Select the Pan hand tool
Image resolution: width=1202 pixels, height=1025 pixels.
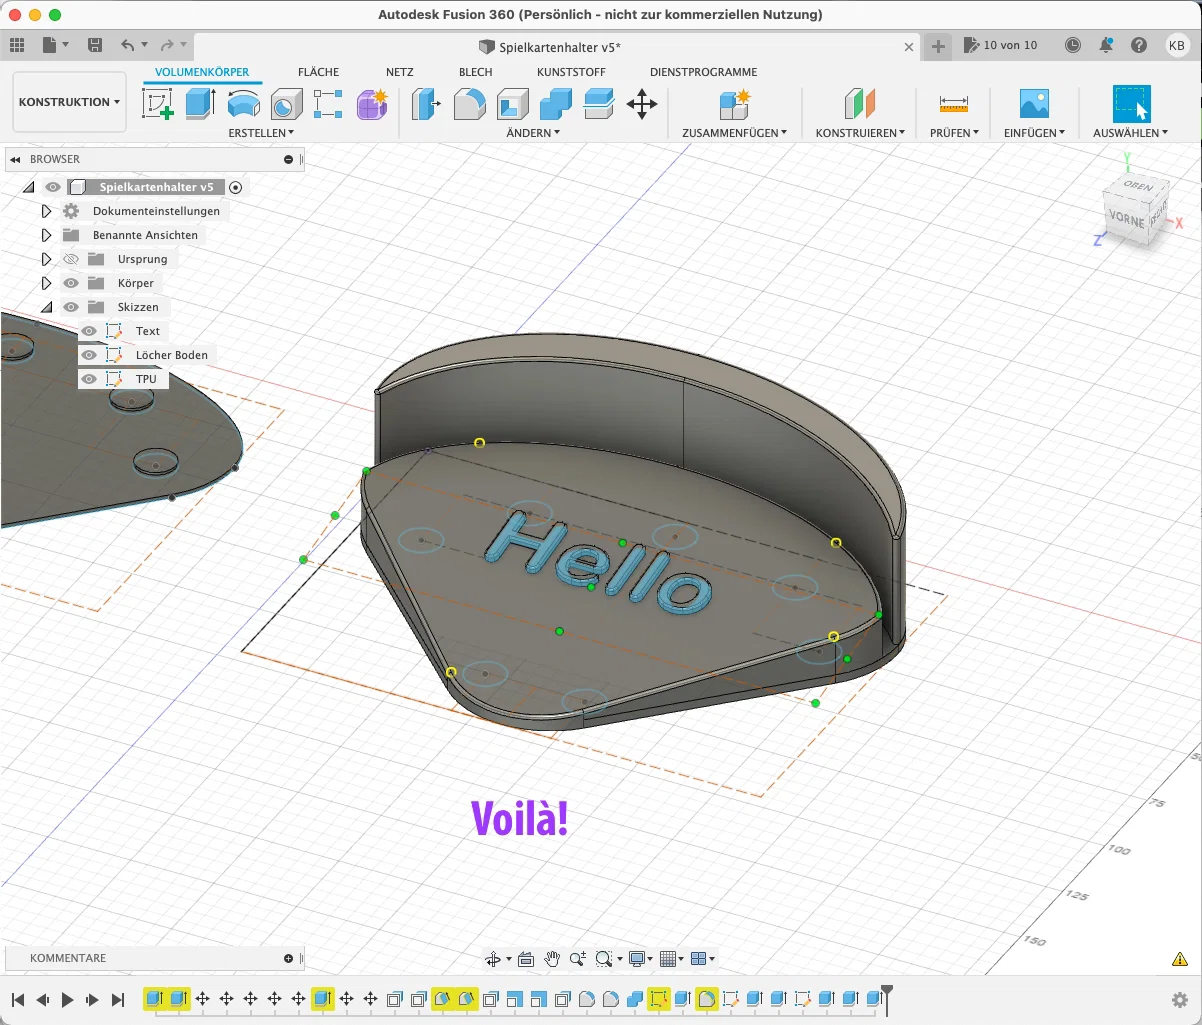552,959
